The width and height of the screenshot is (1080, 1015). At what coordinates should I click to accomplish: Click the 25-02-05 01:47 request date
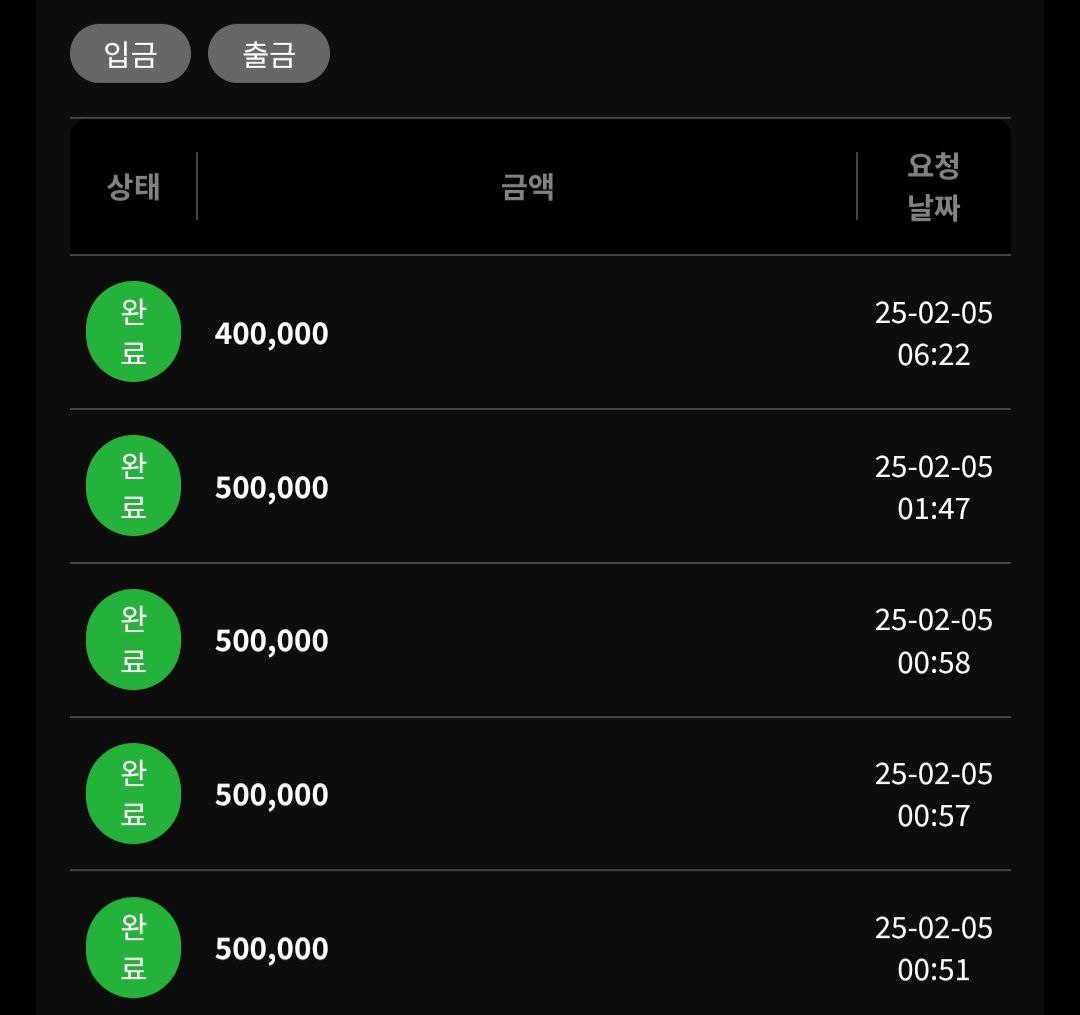[933, 488]
